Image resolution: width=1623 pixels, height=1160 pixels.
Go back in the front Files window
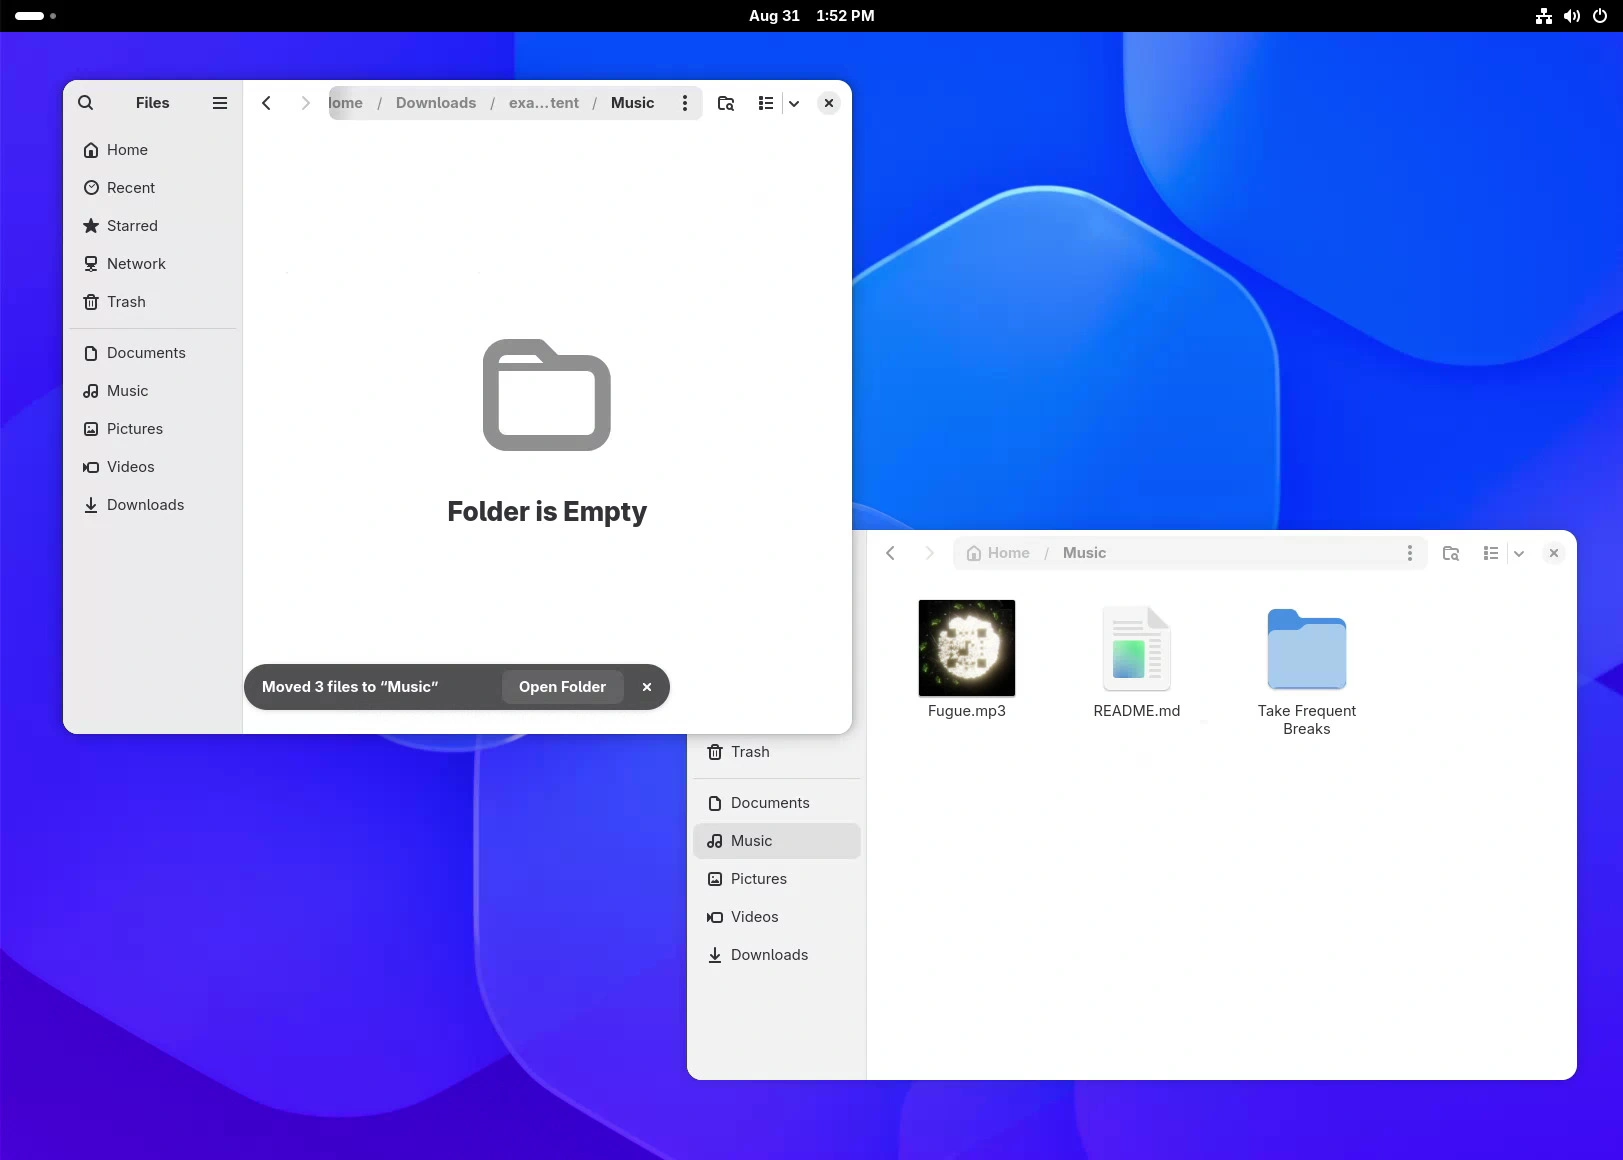coord(266,103)
